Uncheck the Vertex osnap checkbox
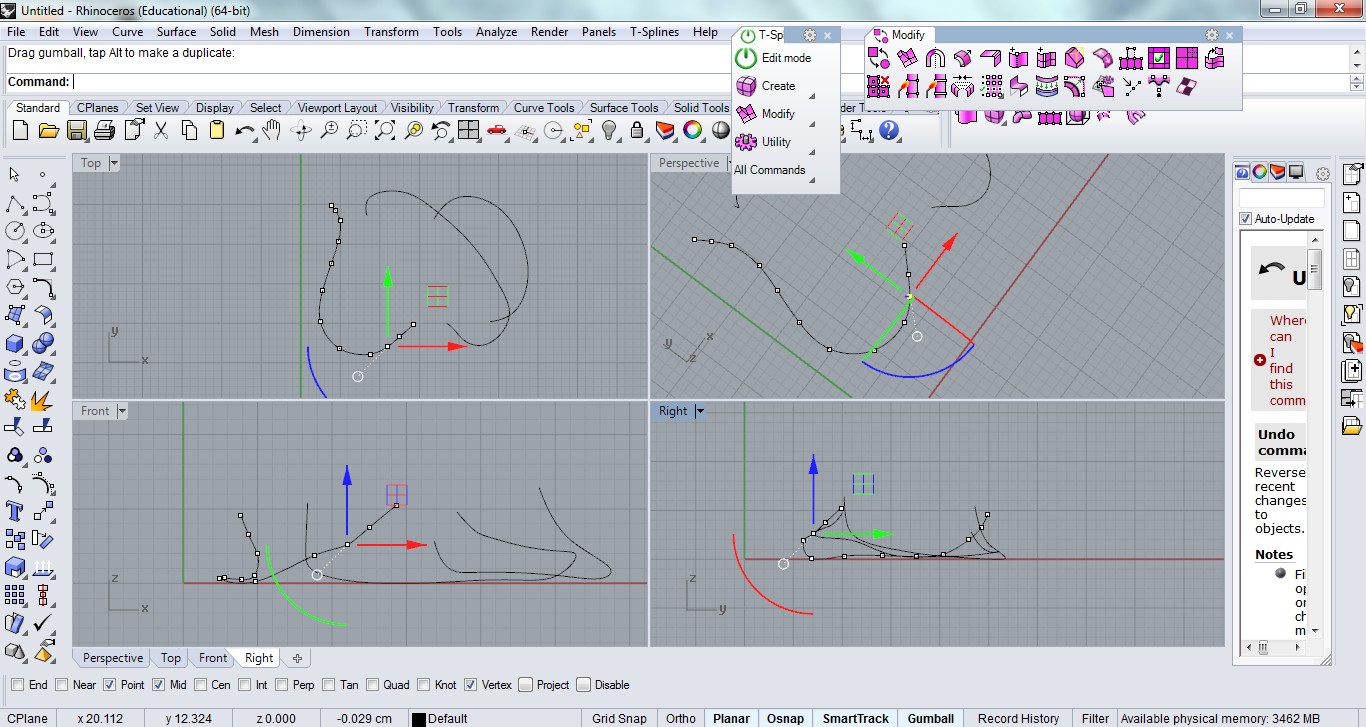Viewport: 1366px width, 727px height. (470, 685)
